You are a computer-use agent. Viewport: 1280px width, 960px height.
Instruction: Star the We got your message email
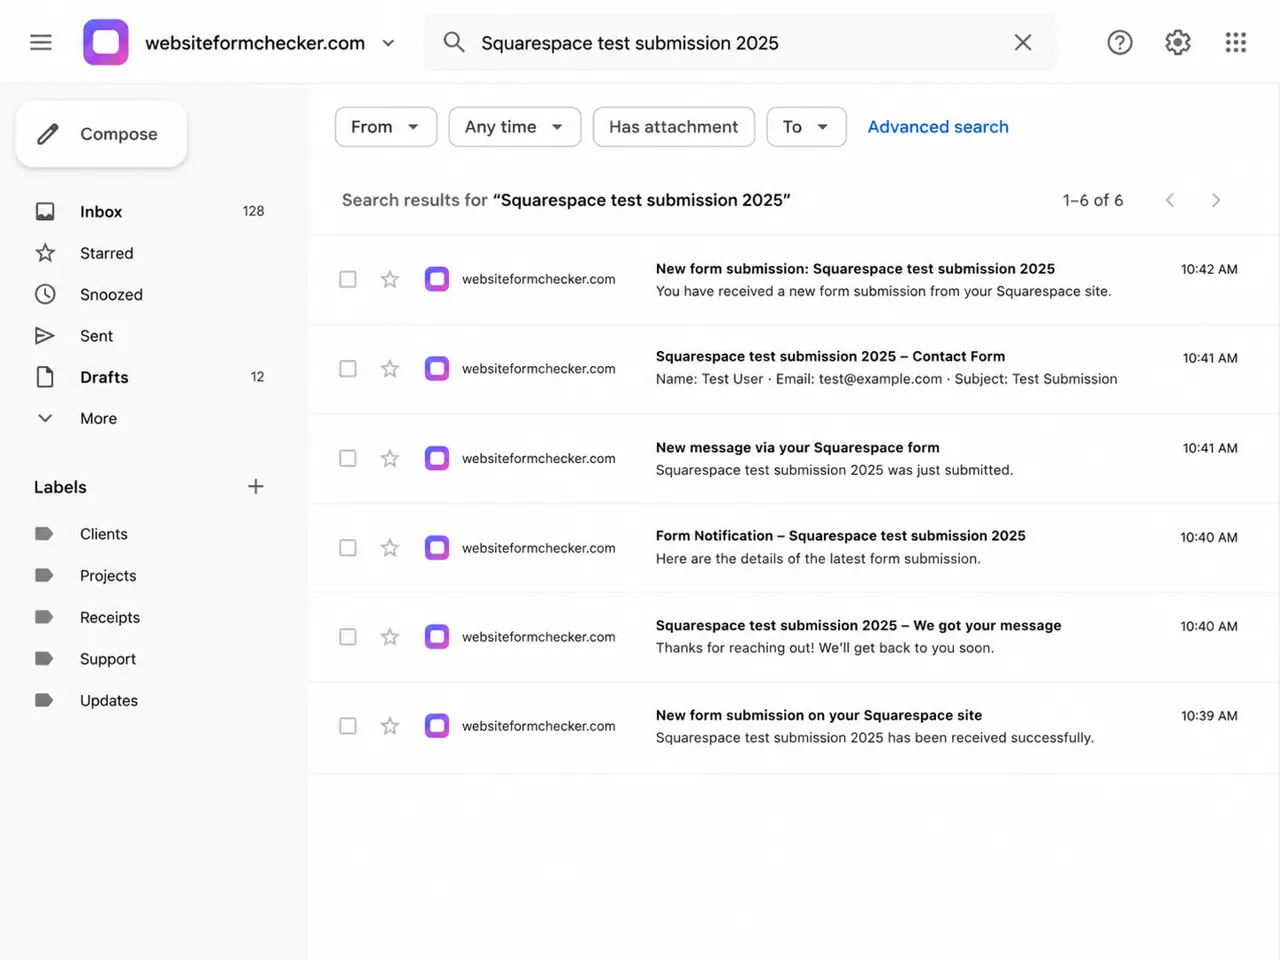390,637
